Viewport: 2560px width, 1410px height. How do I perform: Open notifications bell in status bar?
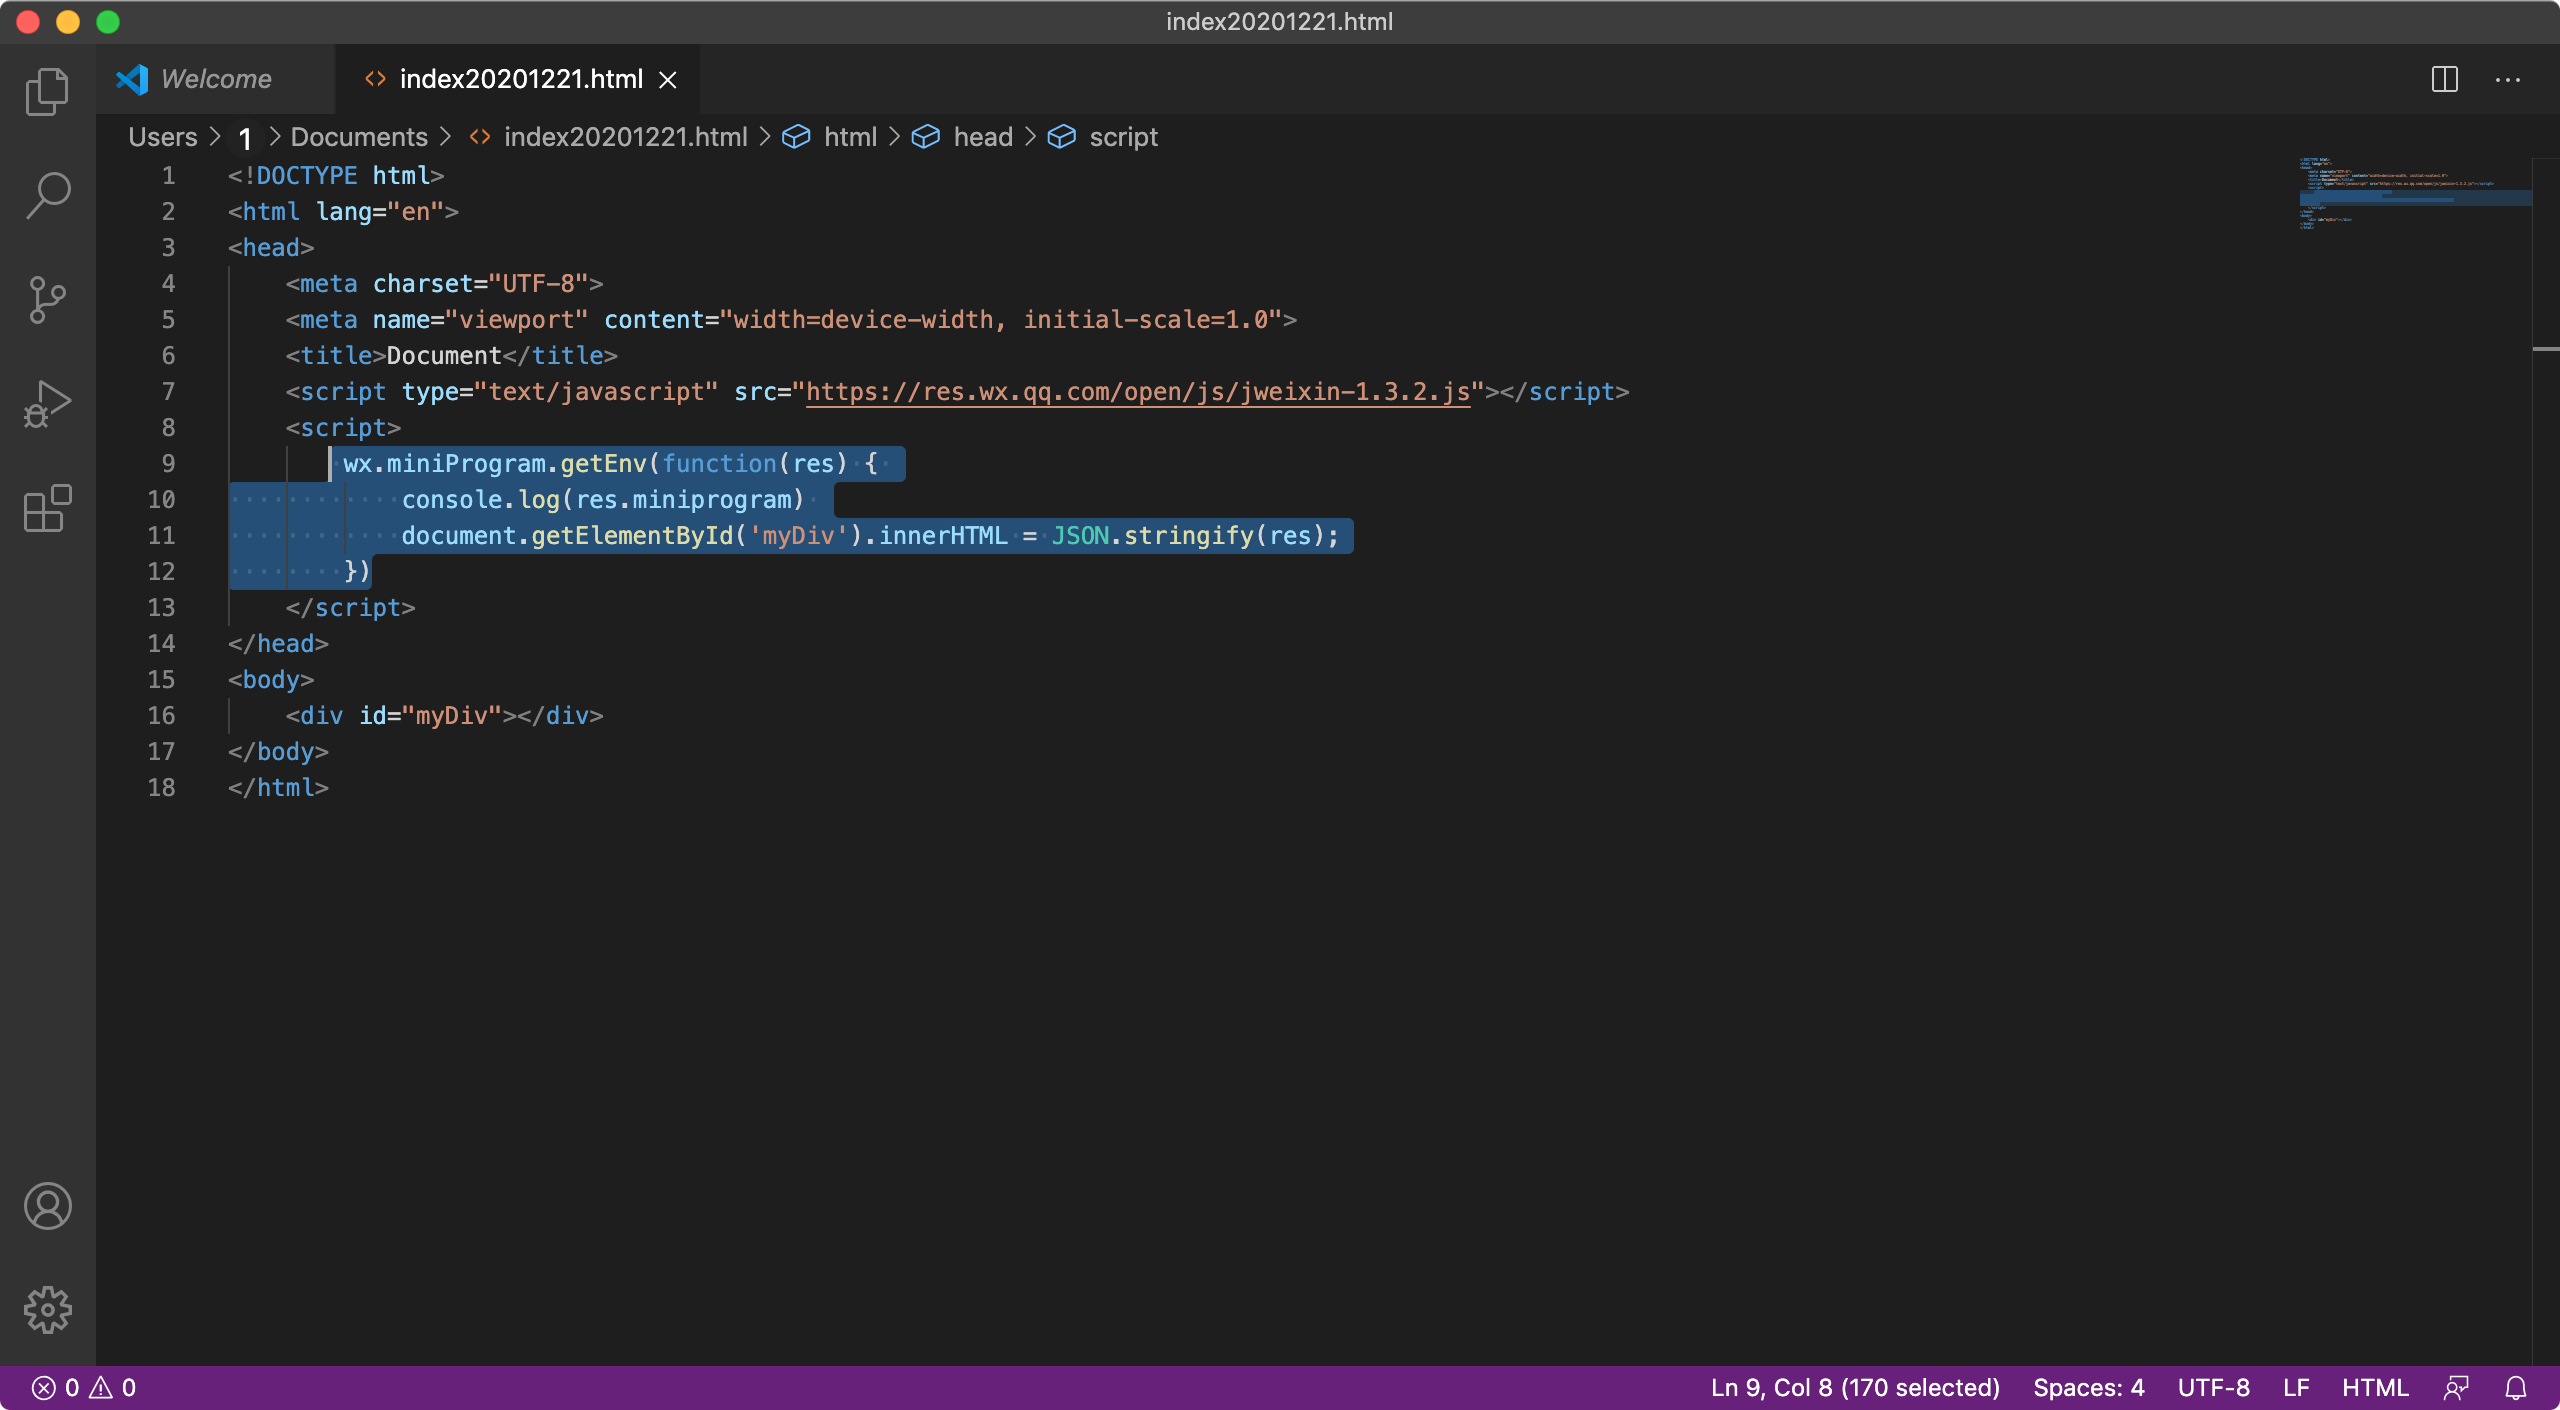tap(2516, 1388)
